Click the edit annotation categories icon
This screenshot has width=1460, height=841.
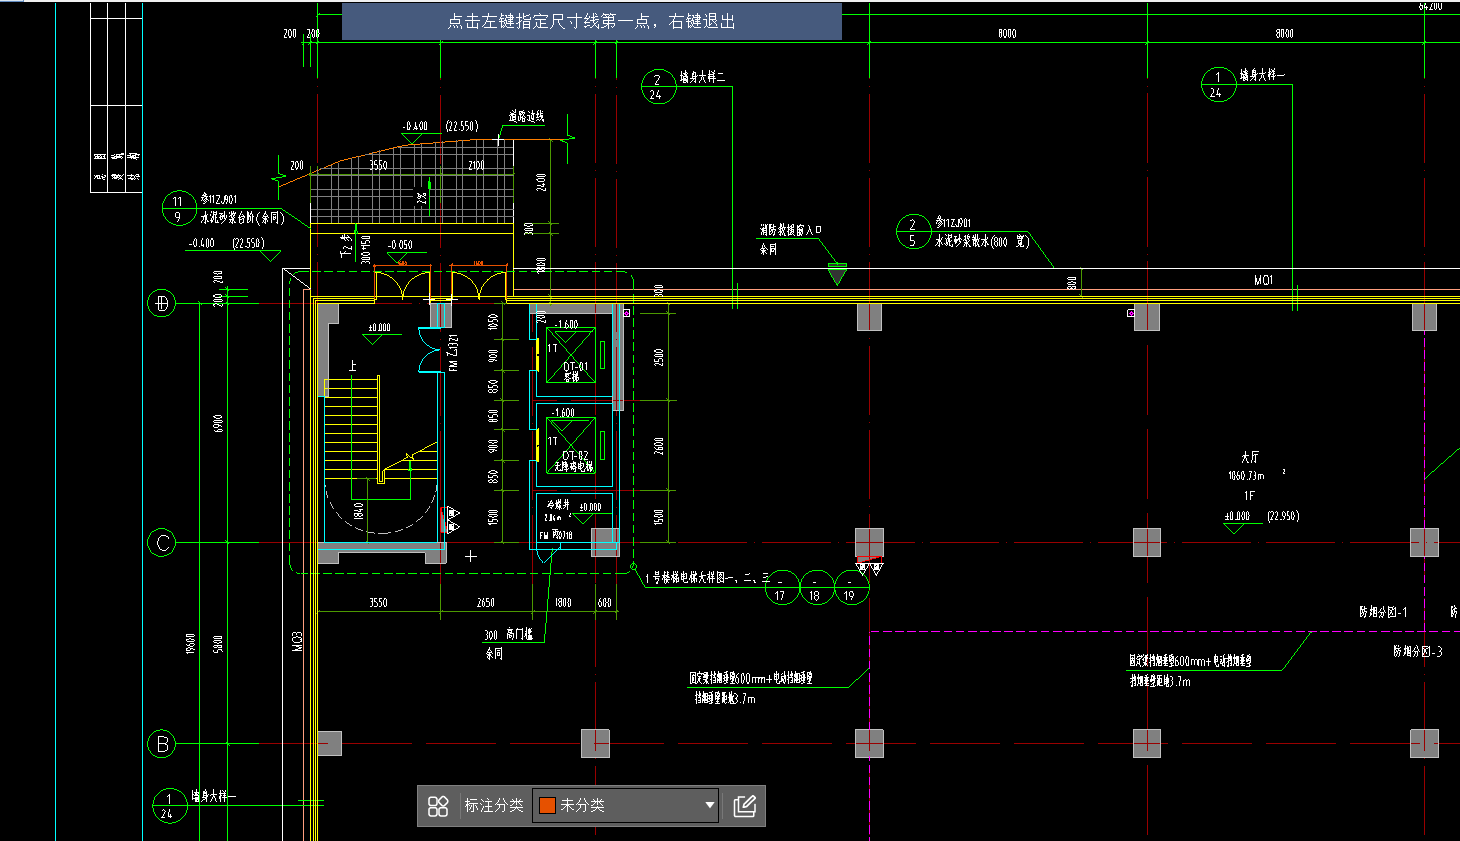(x=745, y=806)
